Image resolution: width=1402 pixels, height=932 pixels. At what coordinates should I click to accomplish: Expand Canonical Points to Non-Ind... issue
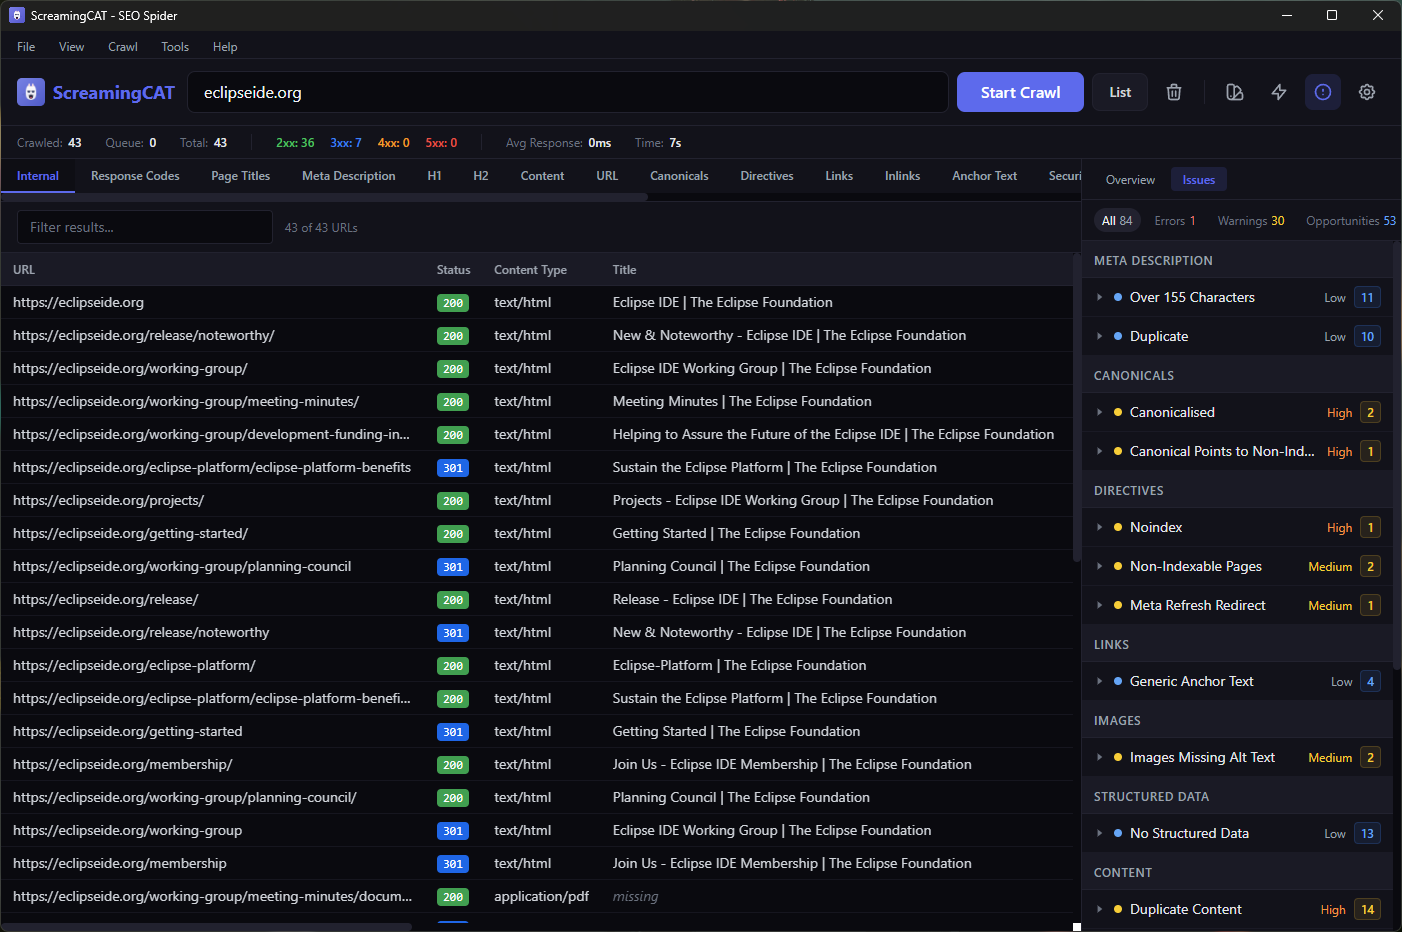(x=1099, y=451)
